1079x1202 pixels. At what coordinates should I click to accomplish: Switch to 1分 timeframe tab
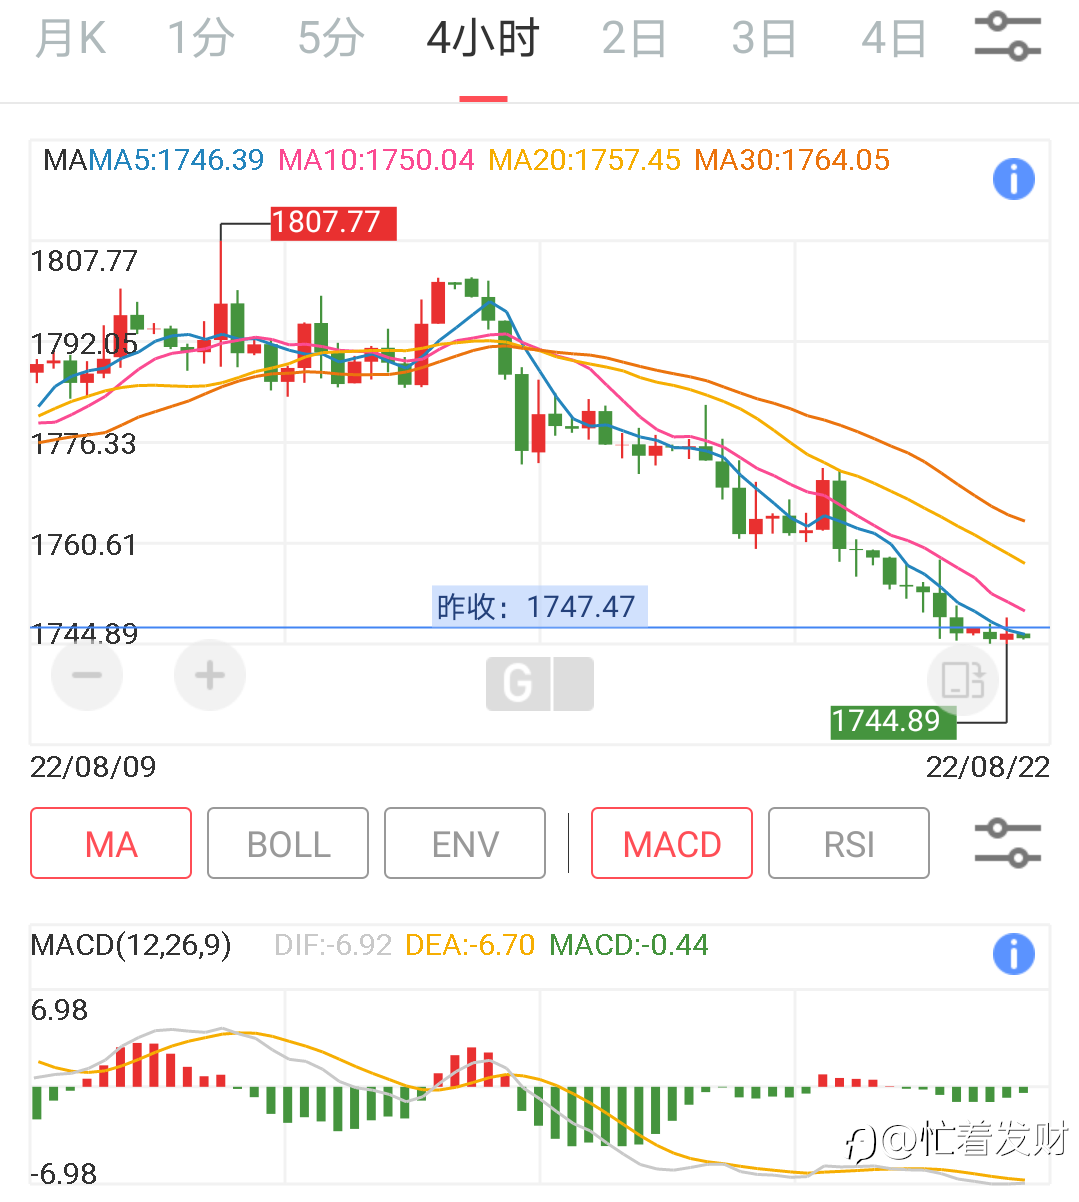(x=201, y=39)
